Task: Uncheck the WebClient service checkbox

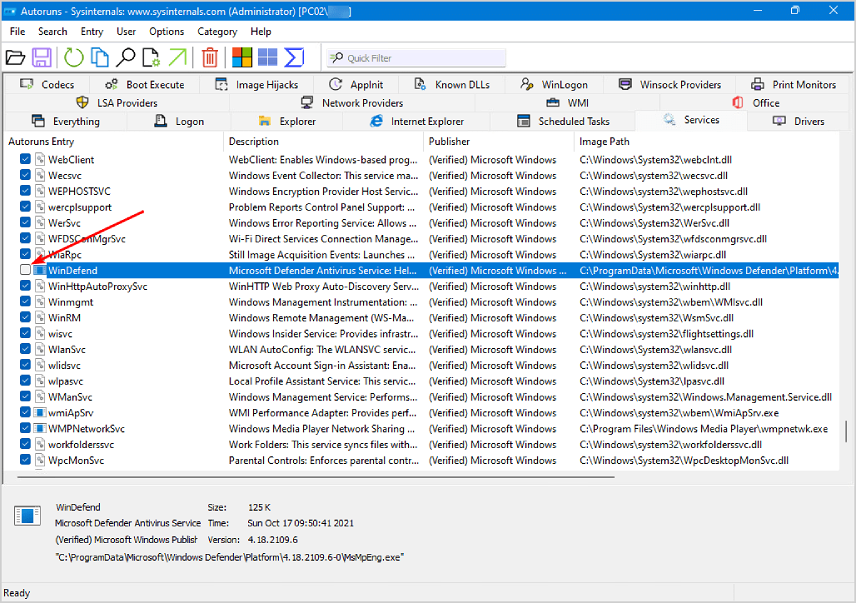Action: tap(25, 159)
